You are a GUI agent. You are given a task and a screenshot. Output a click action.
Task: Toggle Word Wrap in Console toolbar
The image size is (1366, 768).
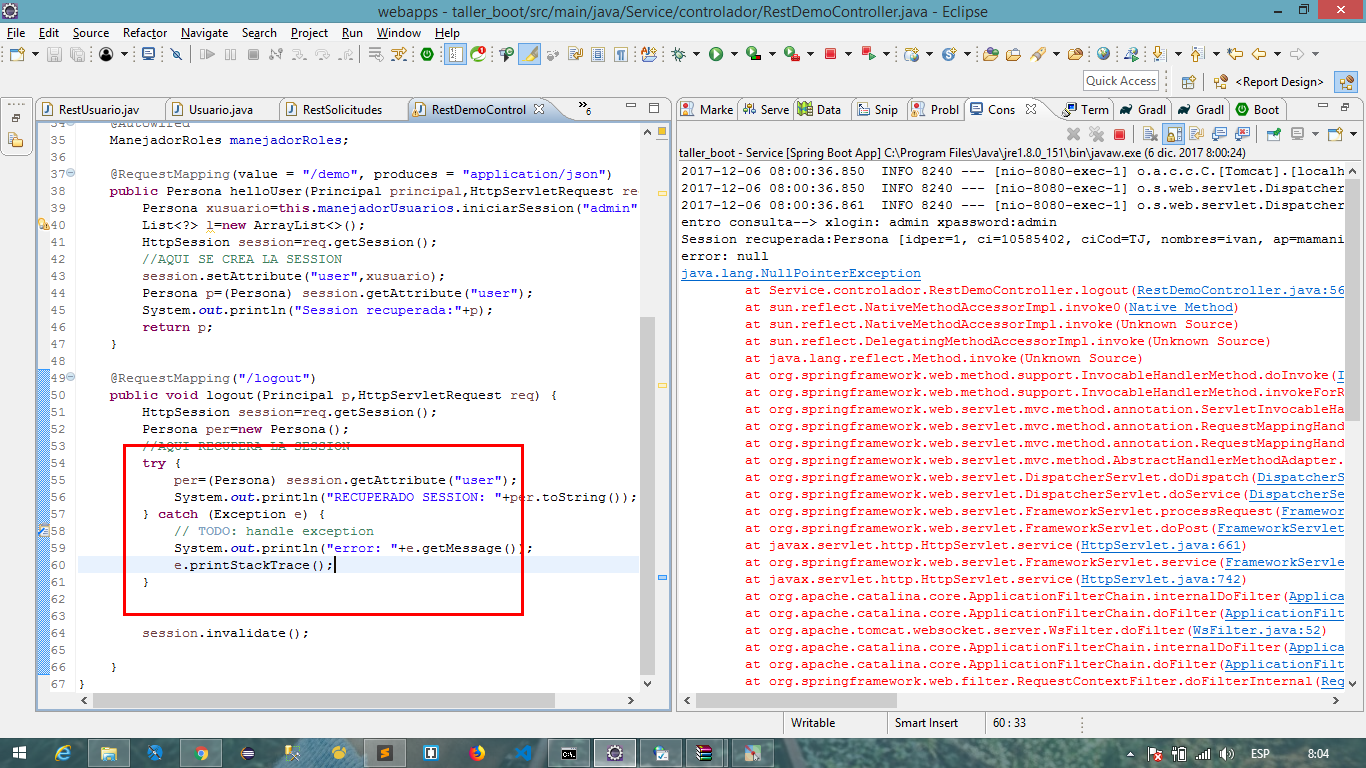[1196, 134]
